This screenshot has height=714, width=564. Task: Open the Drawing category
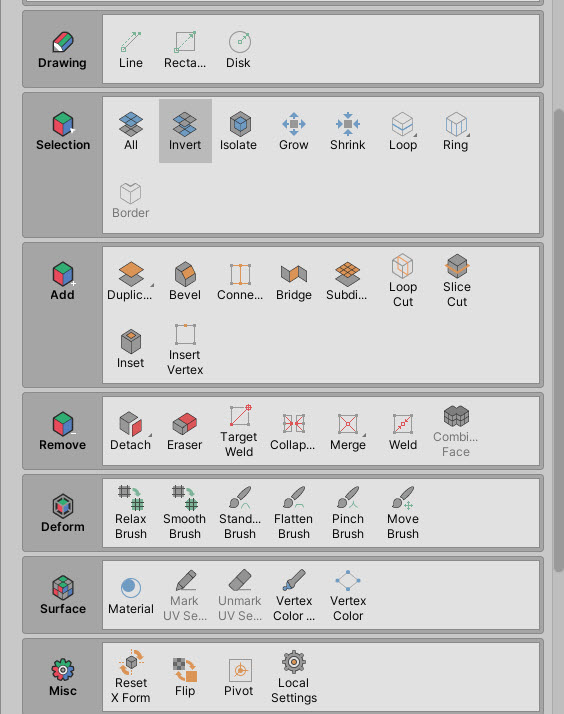tap(62, 50)
